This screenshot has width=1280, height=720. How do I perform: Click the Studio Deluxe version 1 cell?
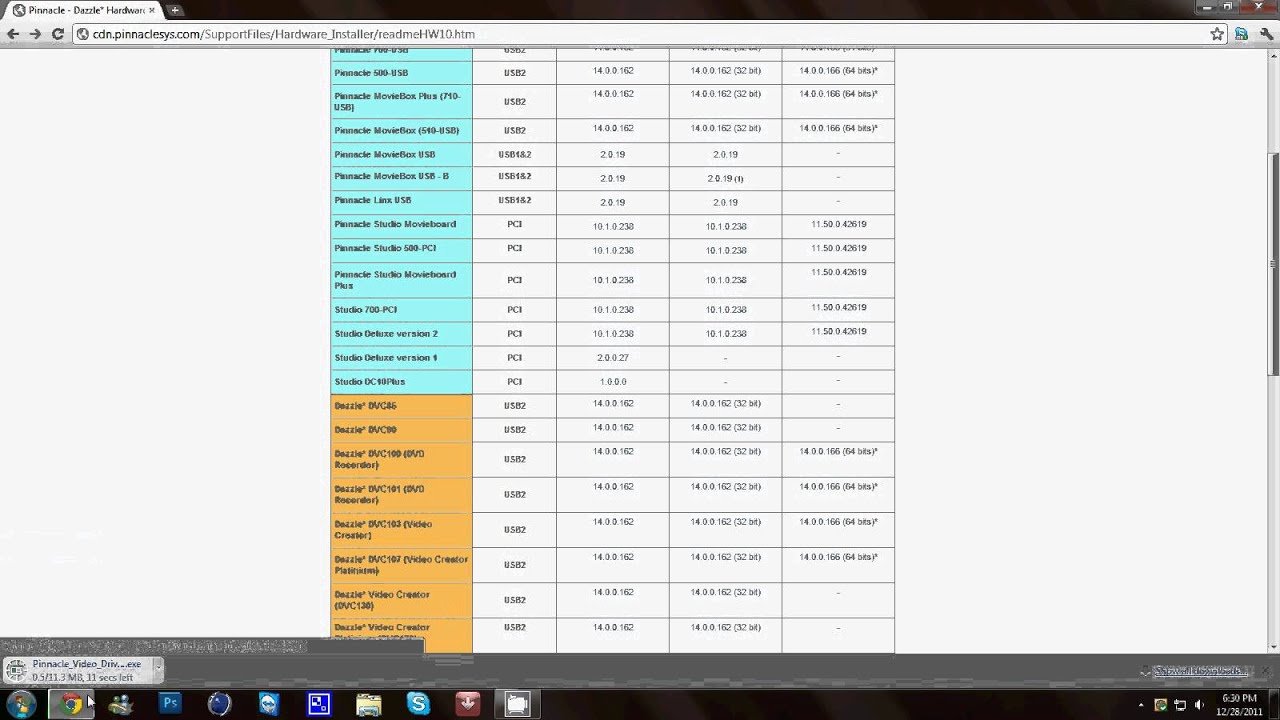(x=401, y=358)
